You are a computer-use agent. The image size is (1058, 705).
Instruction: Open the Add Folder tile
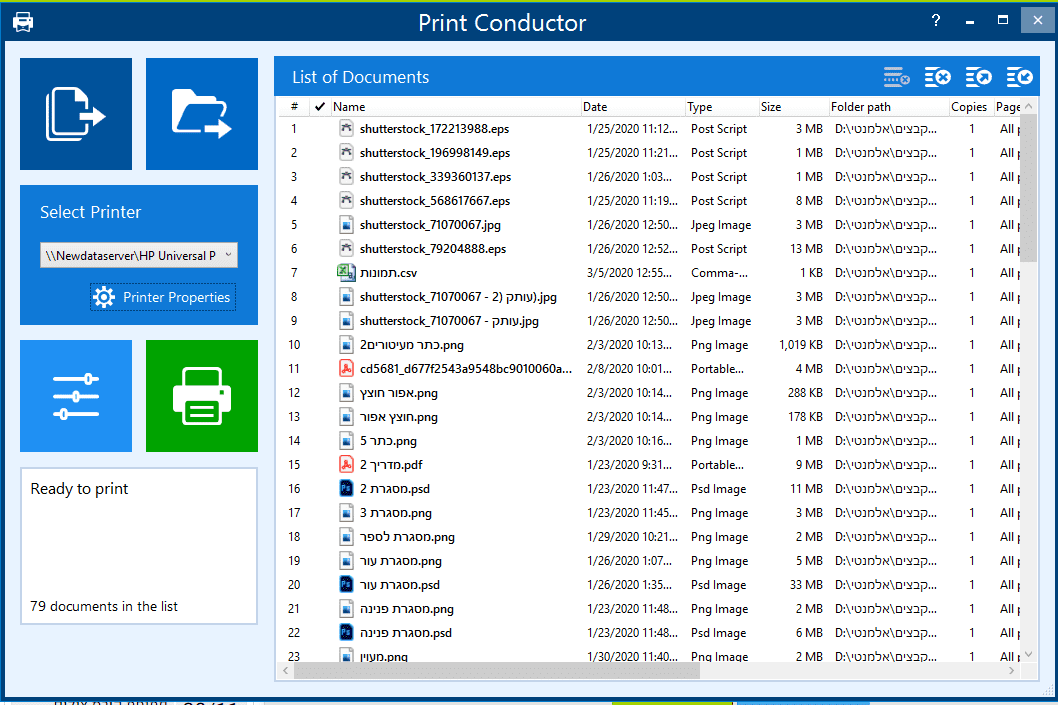coord(201,114)
